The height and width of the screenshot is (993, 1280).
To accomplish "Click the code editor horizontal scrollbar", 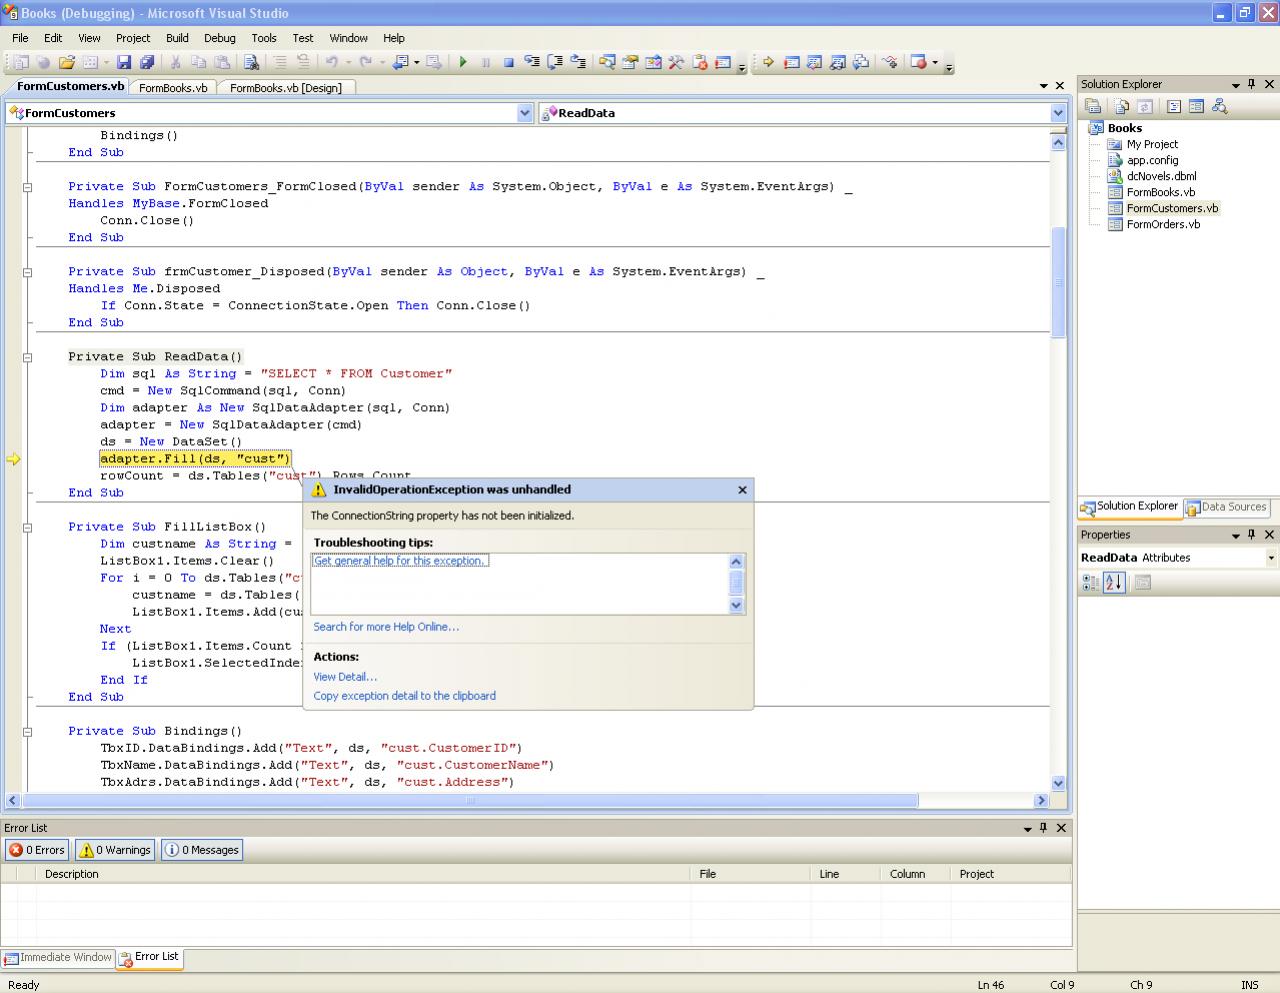I will click(x=470, y=800).
